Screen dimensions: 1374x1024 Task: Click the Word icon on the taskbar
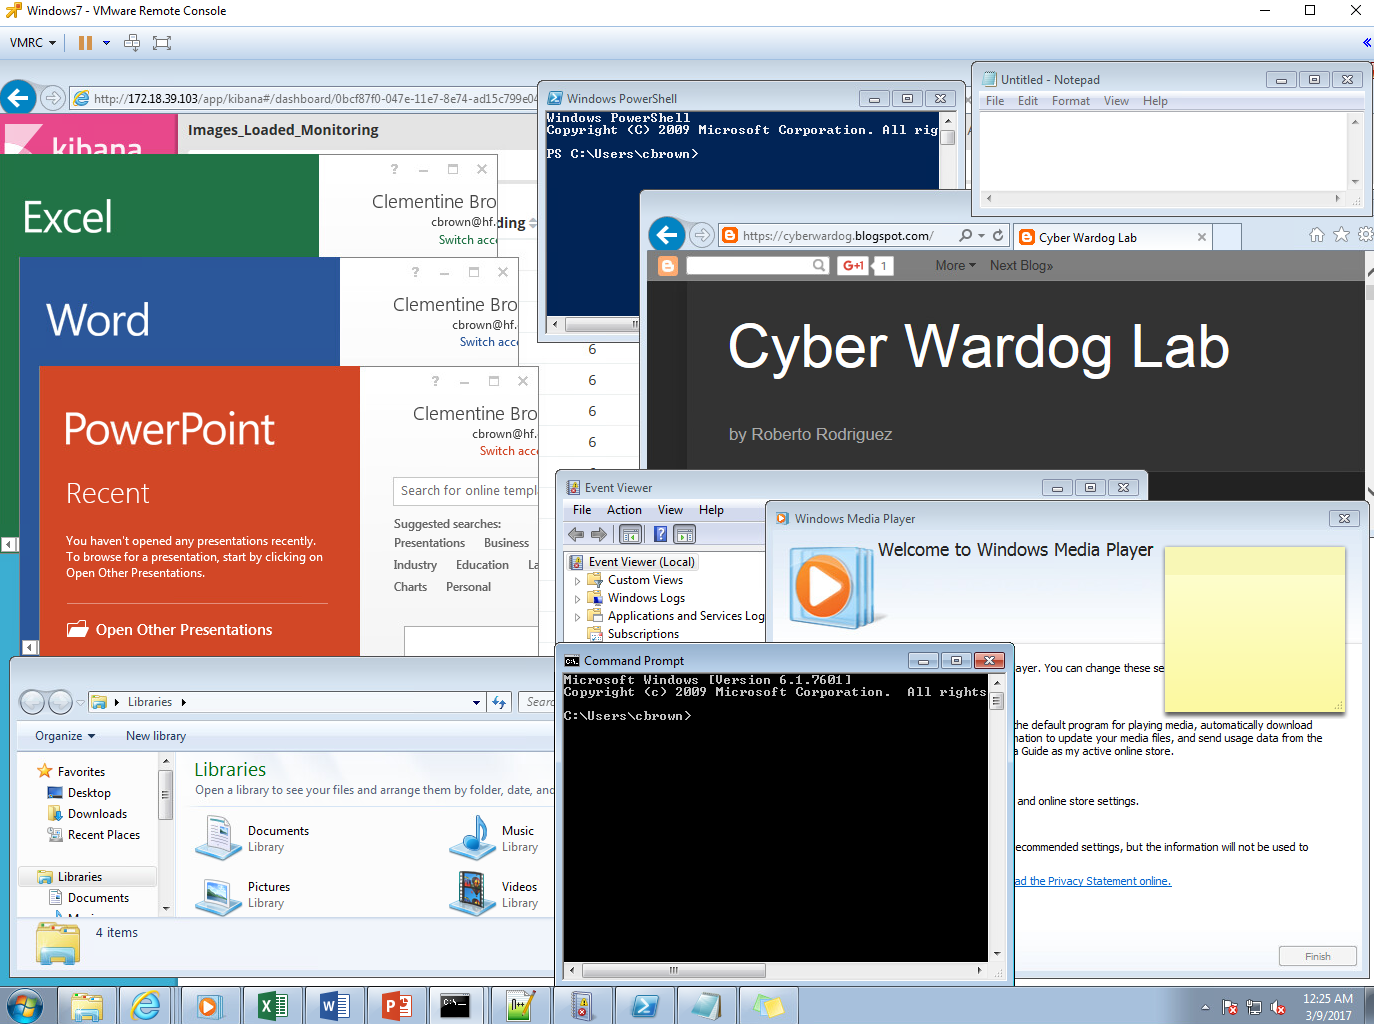click(x=335, y=1006)
